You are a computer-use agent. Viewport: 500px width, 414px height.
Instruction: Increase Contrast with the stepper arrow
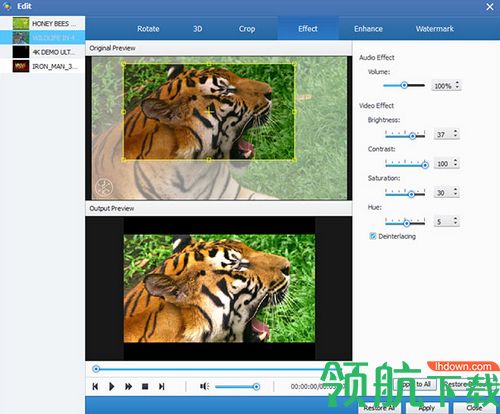[x=456, y=160]
